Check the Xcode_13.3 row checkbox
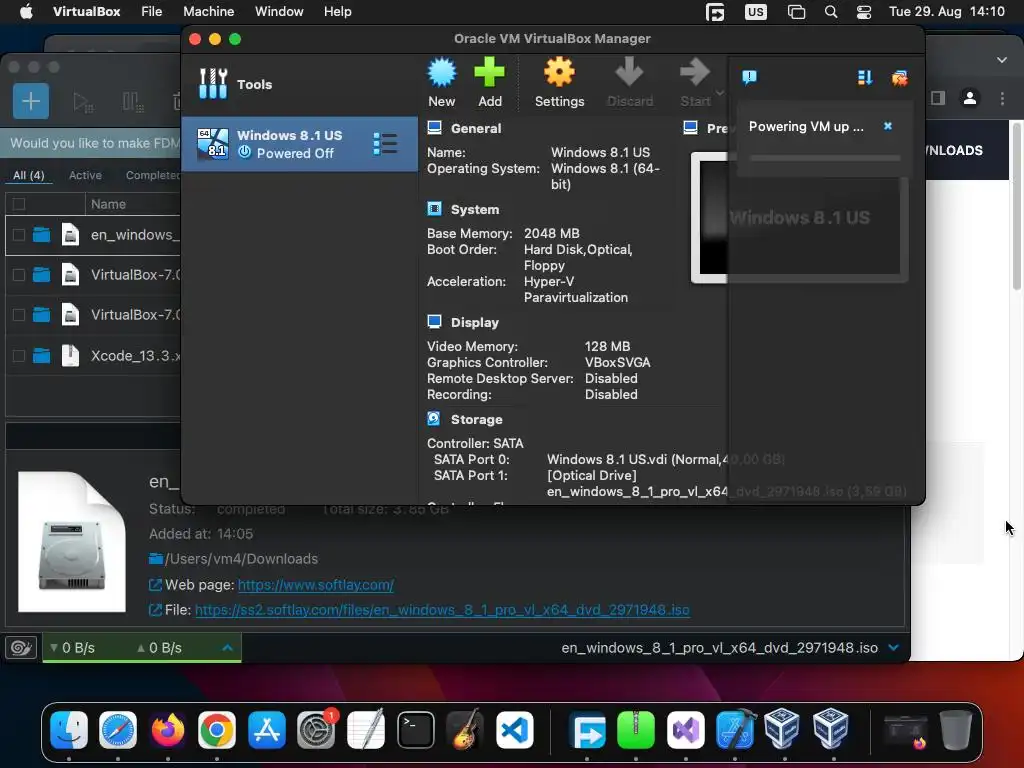The image size is (1024, 768). click(19, 355)
